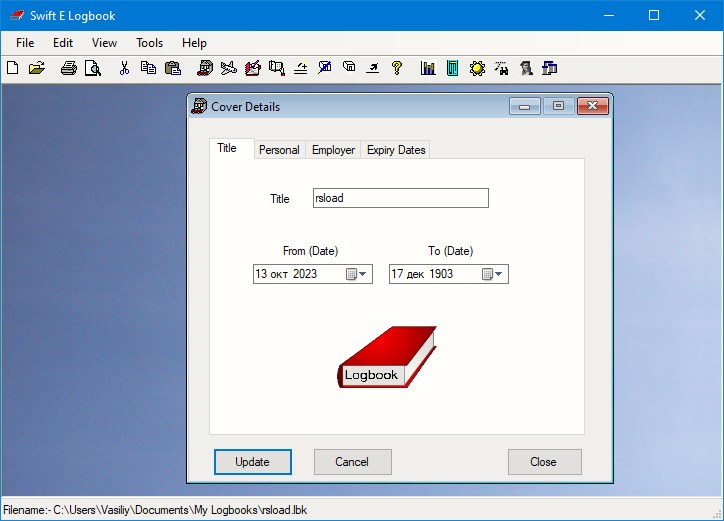Open cover details via the toolbar logbook icon
Screen dimensions: 724x521
click(205, 68)
